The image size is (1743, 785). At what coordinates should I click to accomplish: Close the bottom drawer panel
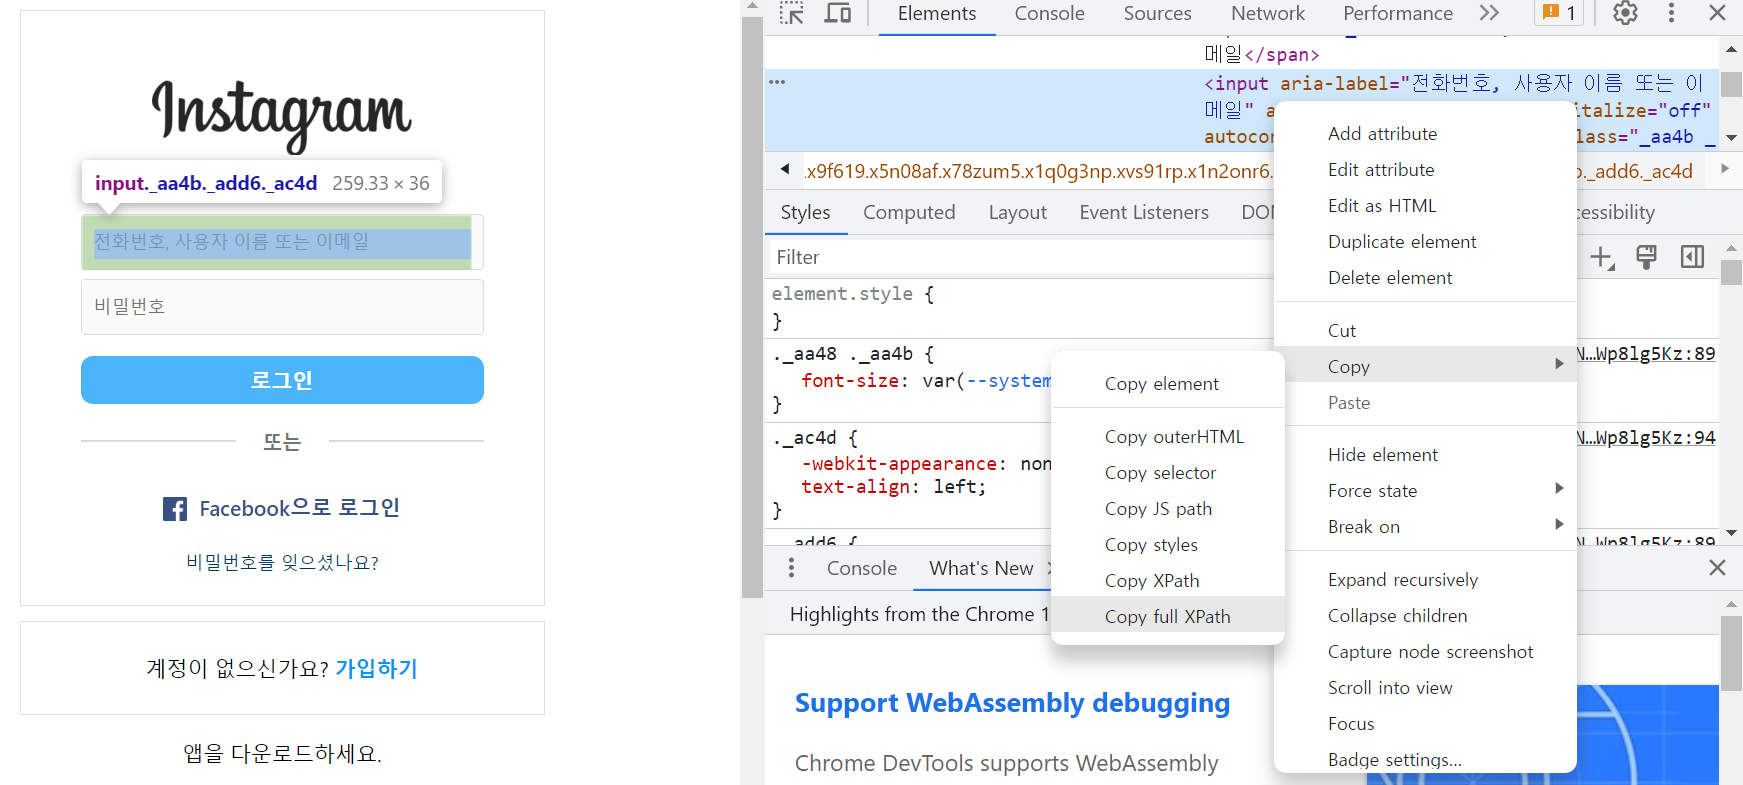coord(1717,568)
